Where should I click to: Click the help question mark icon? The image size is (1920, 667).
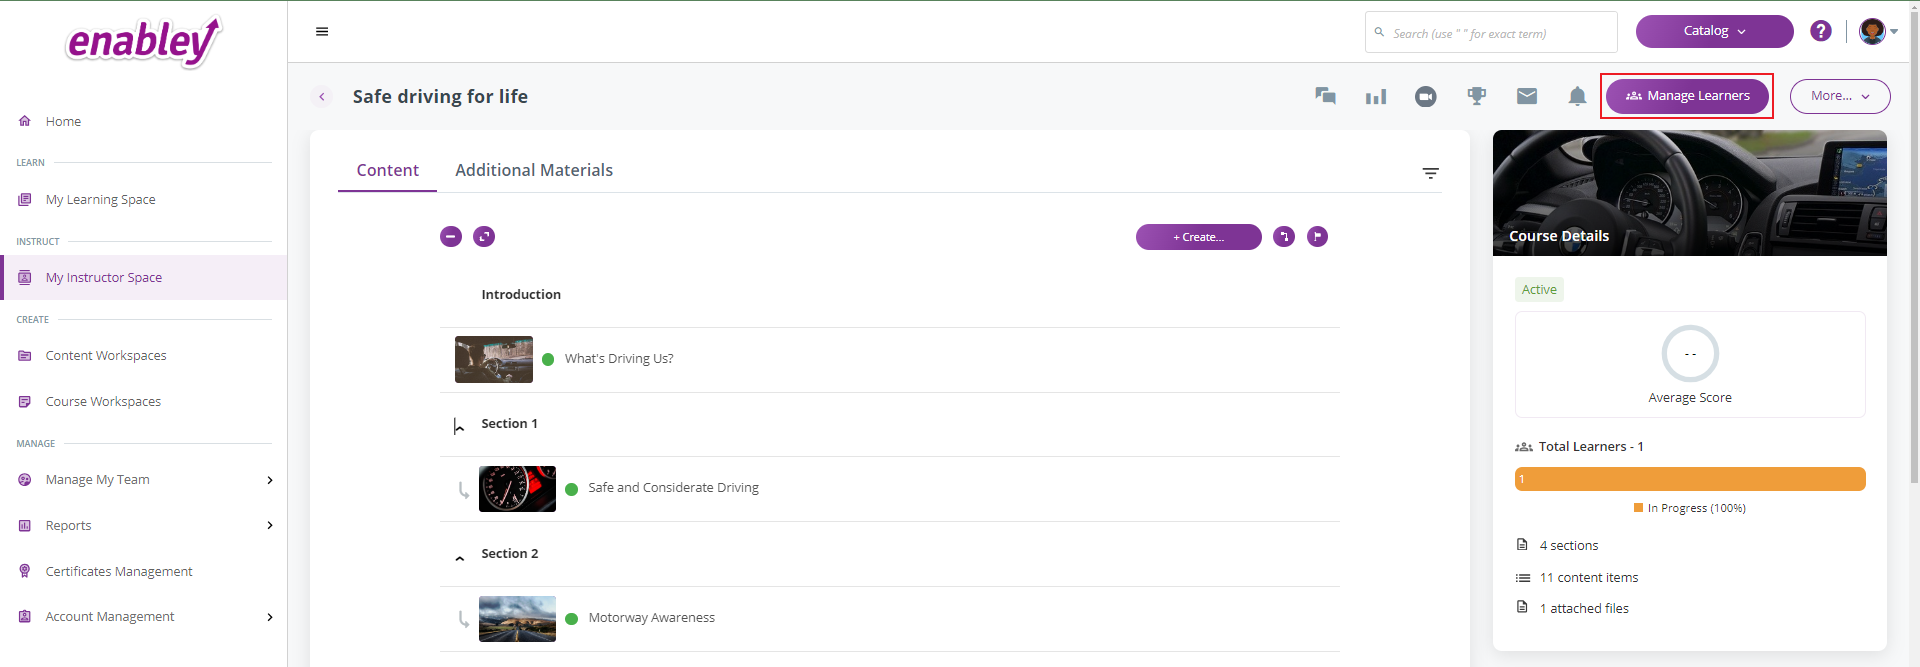pyautogui.click(x=1821, y=31)
